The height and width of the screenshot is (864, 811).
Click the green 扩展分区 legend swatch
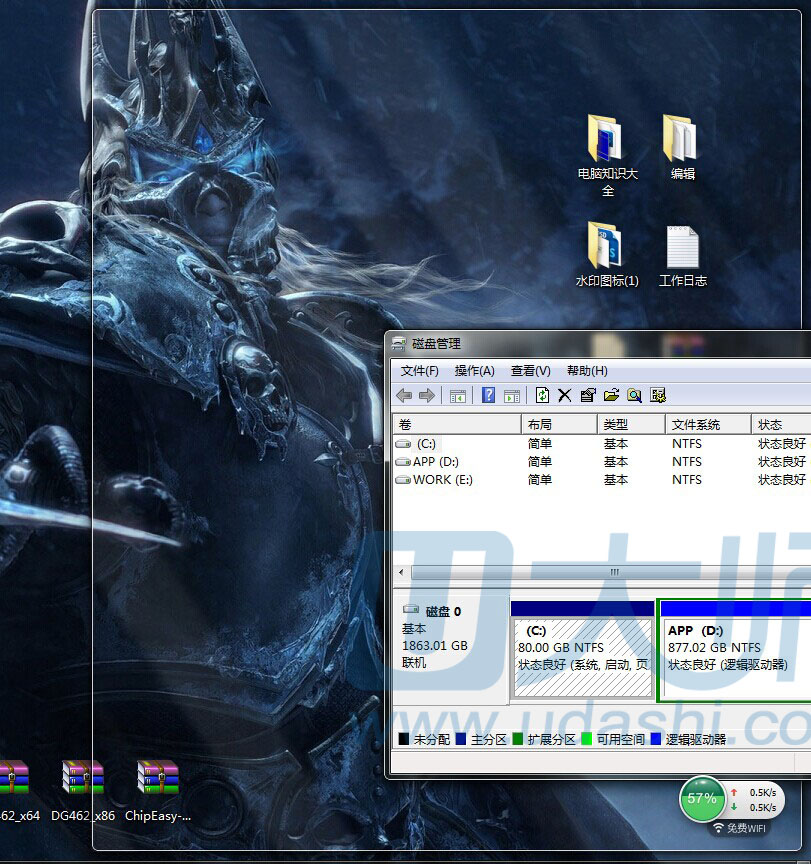(517, 739)
